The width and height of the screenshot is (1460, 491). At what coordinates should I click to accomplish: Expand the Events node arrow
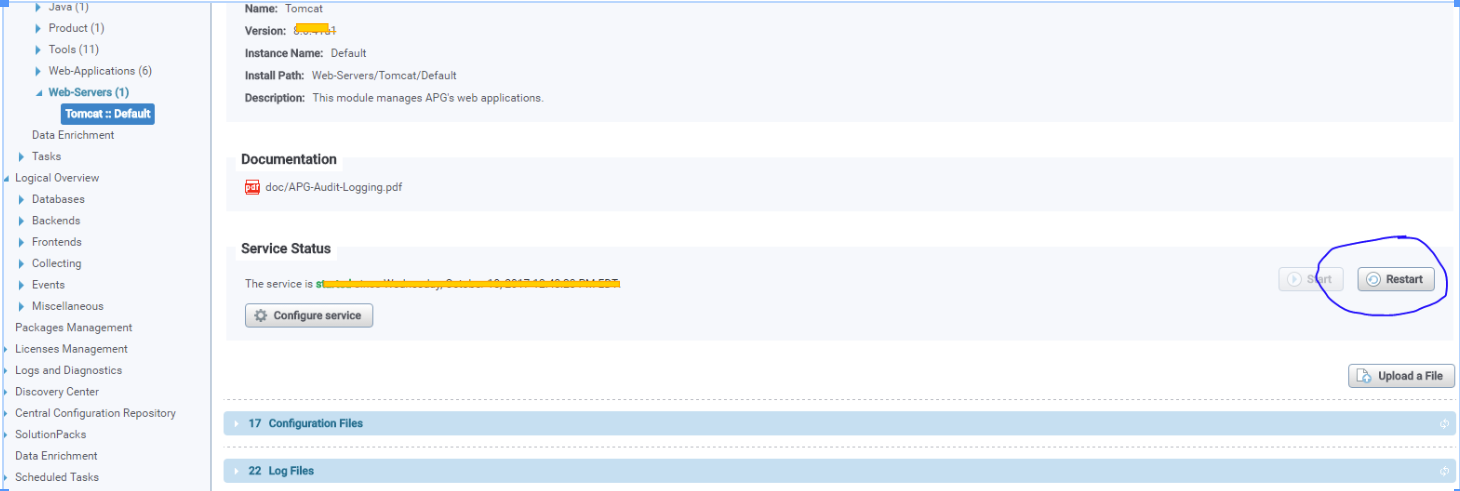[x=21, y=285]
